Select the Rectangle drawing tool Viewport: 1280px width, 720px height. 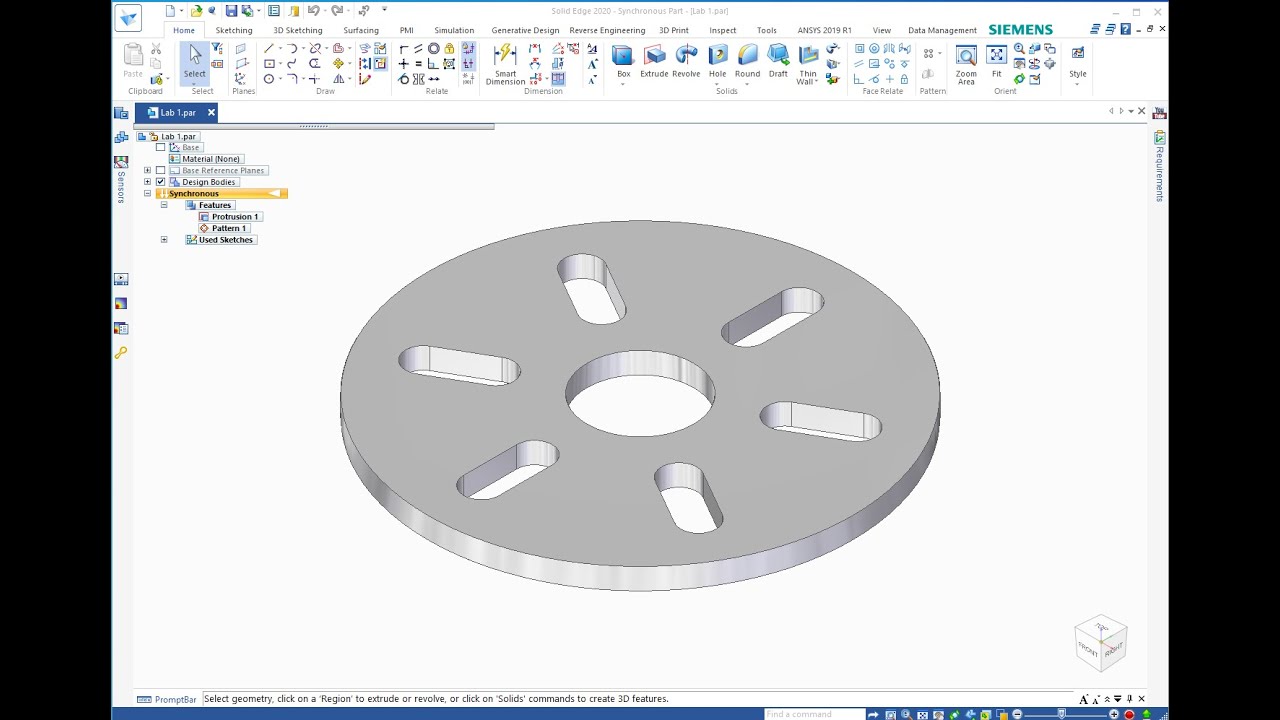click(269, 63)
